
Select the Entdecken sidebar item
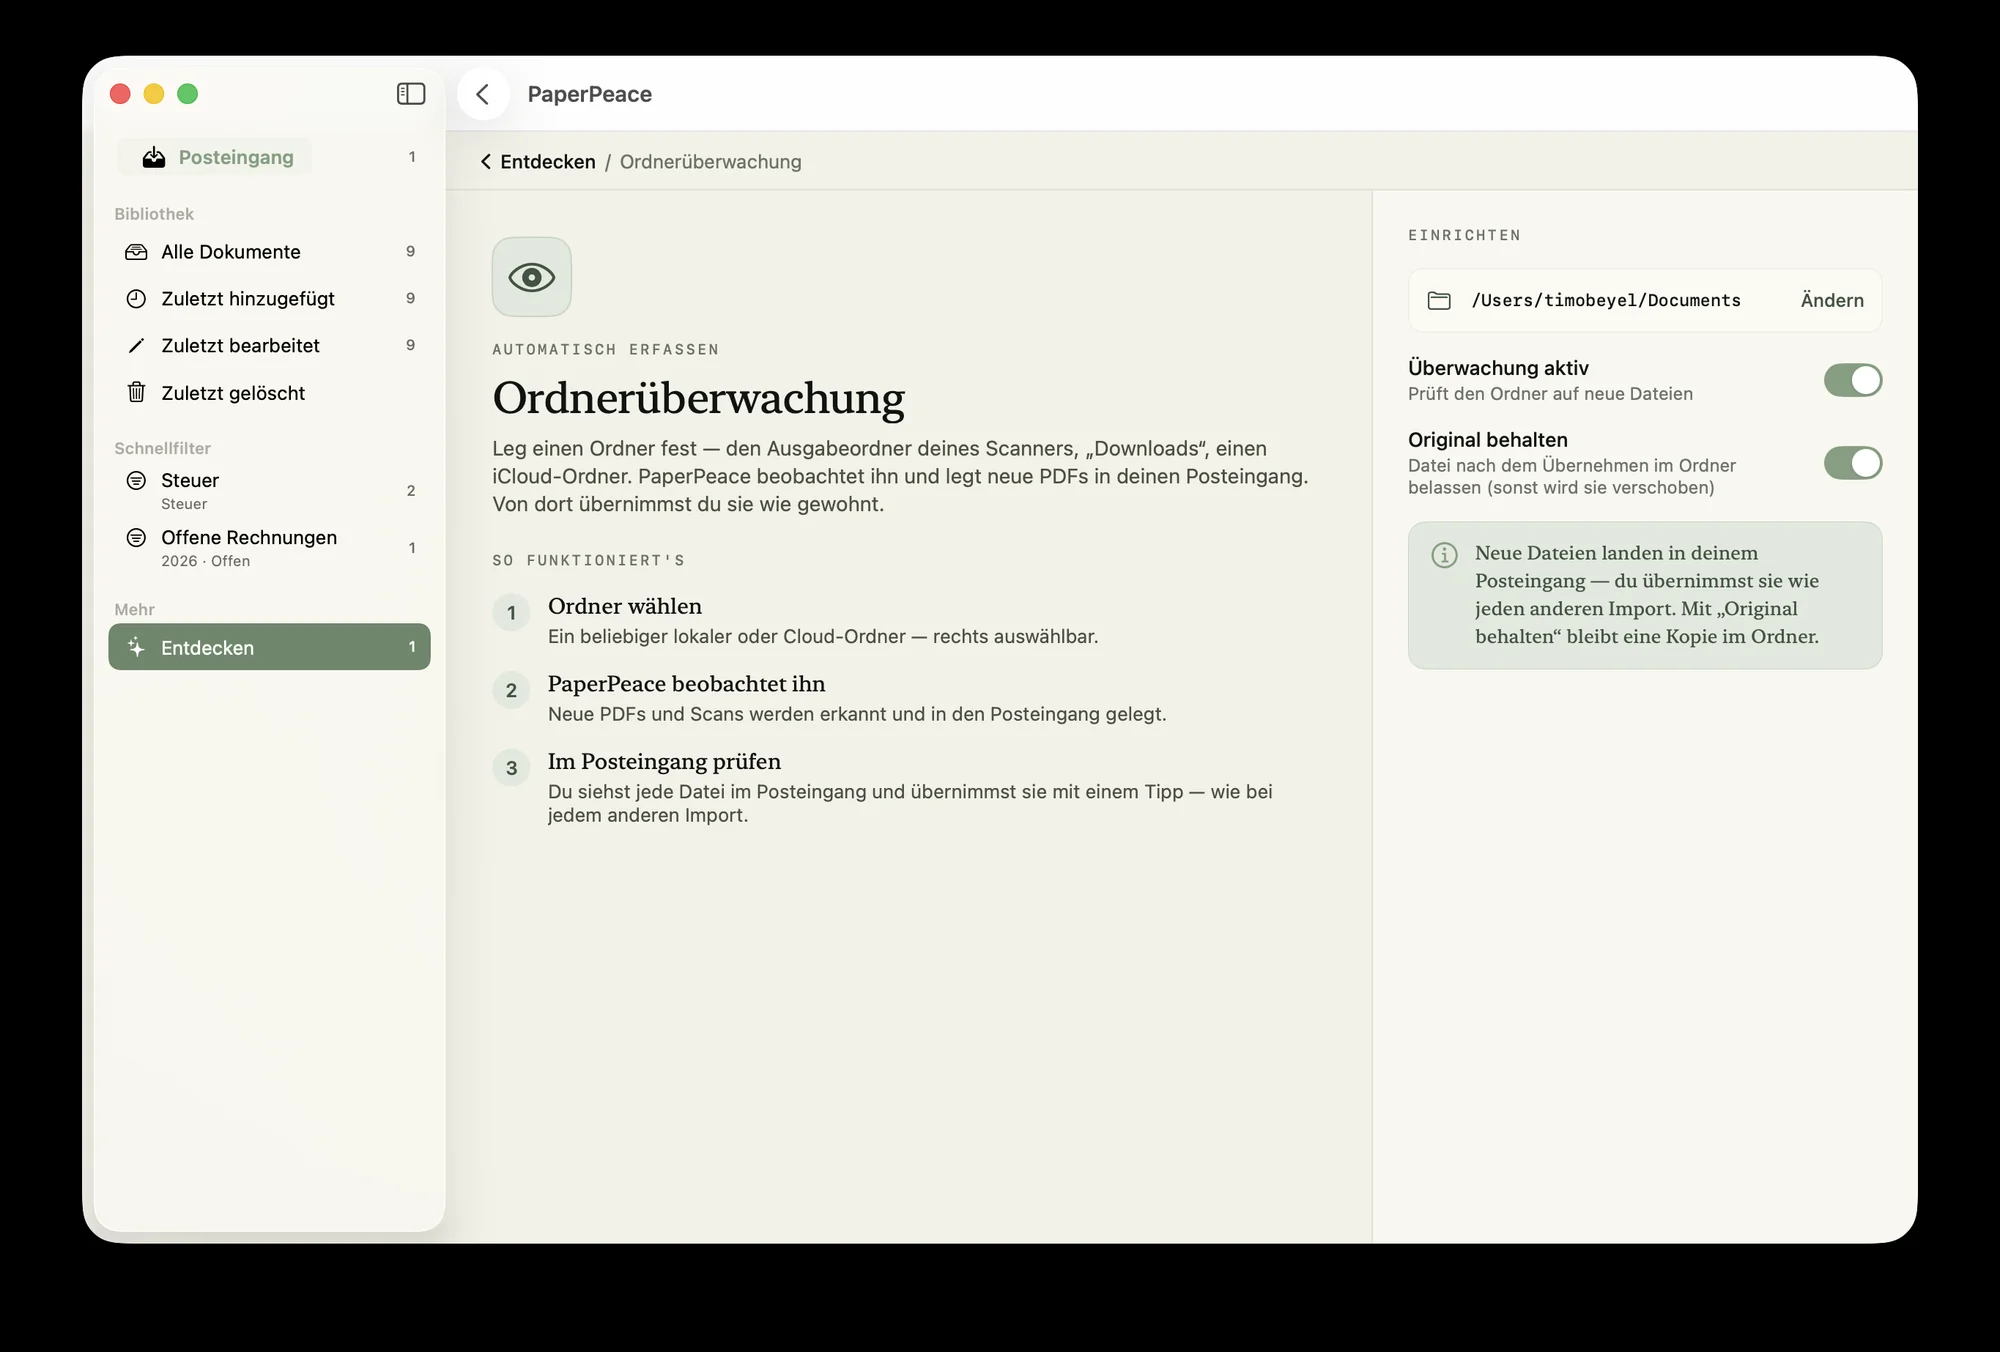pos(269,647)
